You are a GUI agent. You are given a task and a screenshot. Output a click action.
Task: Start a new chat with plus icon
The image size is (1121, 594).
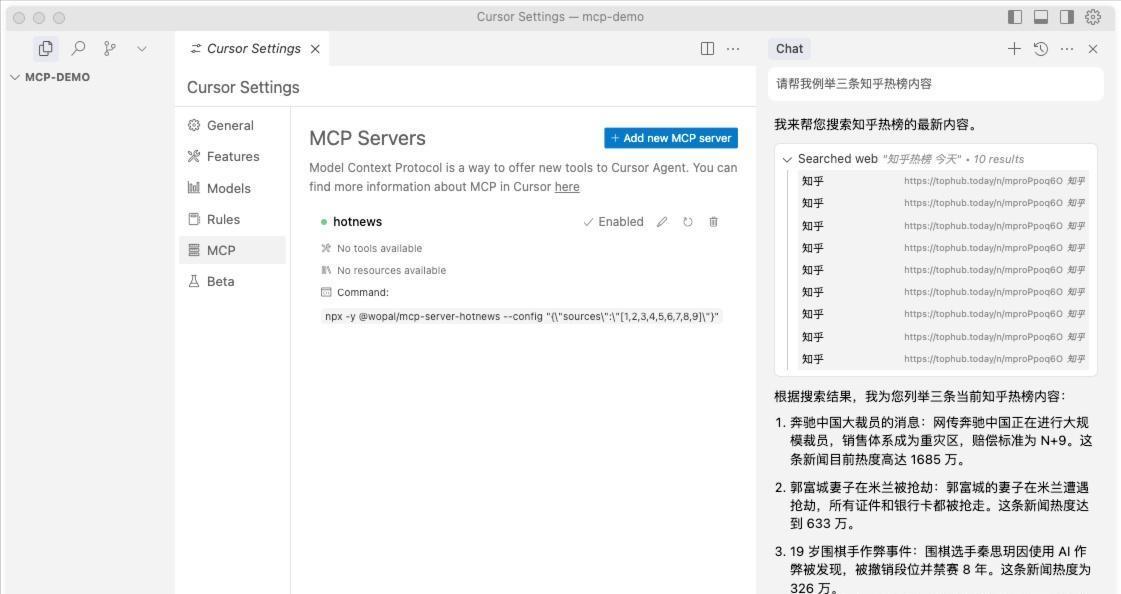(x=1014, y=49)
